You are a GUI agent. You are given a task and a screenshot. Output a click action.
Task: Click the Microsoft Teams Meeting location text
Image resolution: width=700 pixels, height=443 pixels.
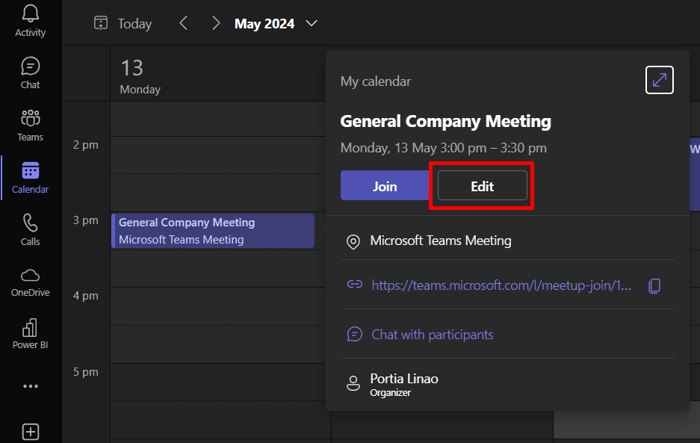coord(441,241)
